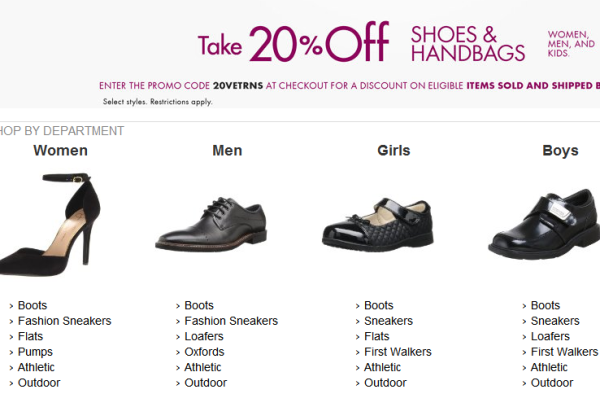The width and height of the screenshot is (600, 407).
Task: Choose First Walkers under Girls
Action: pyautogui.click(x=398, y=352)
